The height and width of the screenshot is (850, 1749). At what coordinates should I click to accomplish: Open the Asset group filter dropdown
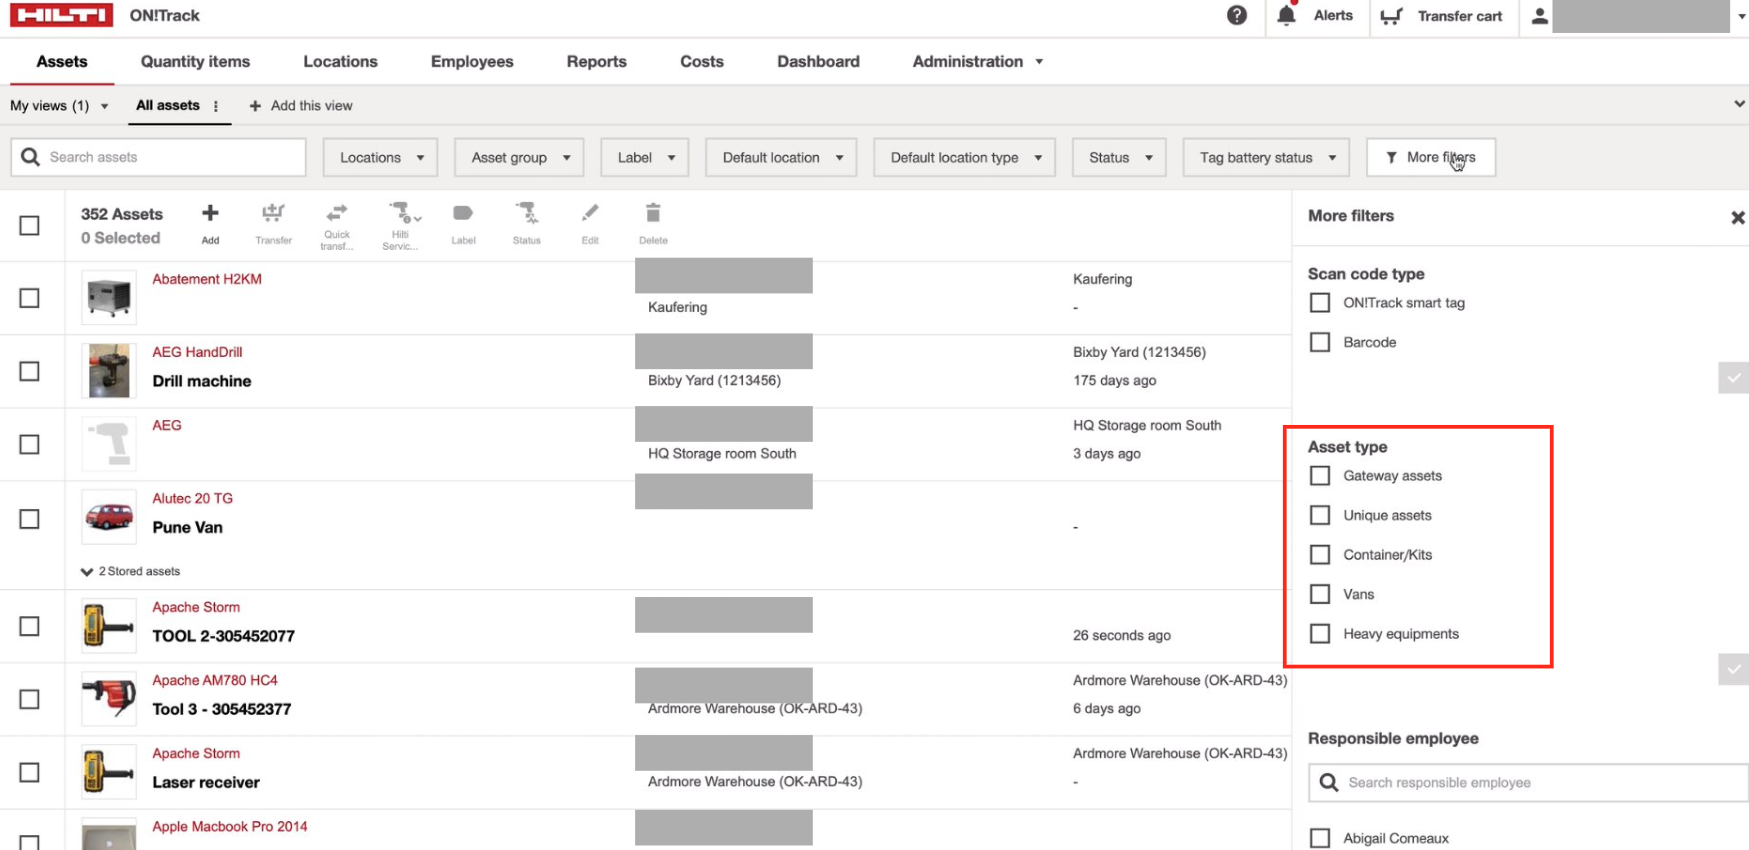[x=519, y=157]
